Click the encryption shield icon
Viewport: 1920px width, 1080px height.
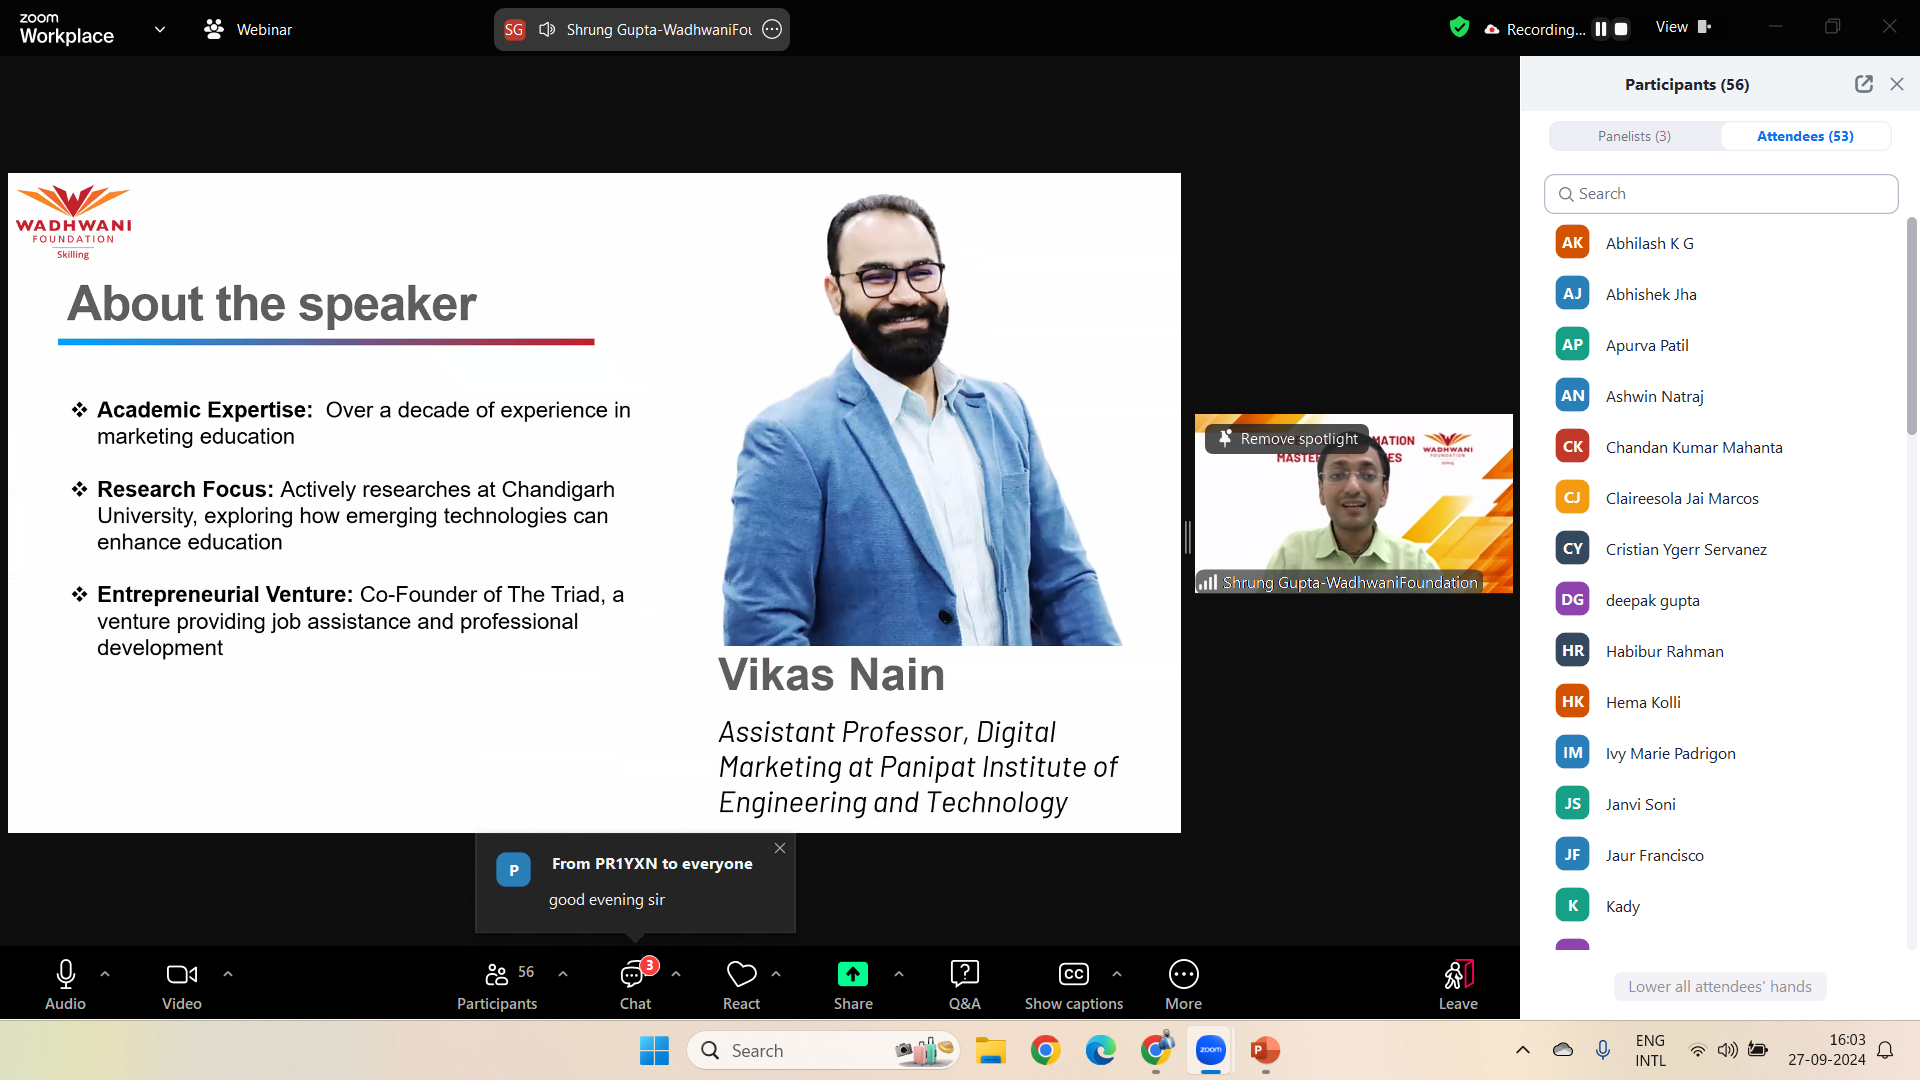pos(1459,28)
